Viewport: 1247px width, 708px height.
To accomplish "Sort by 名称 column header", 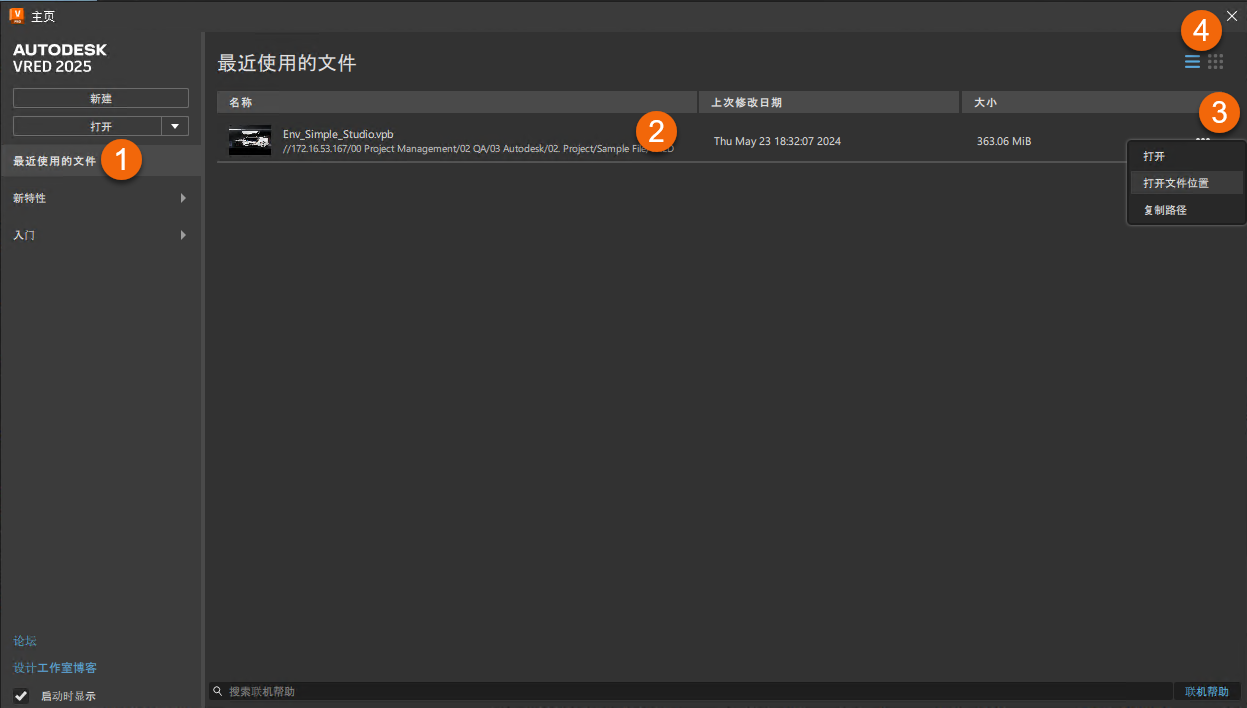I will pyautogui.click(x=457, y=102).
